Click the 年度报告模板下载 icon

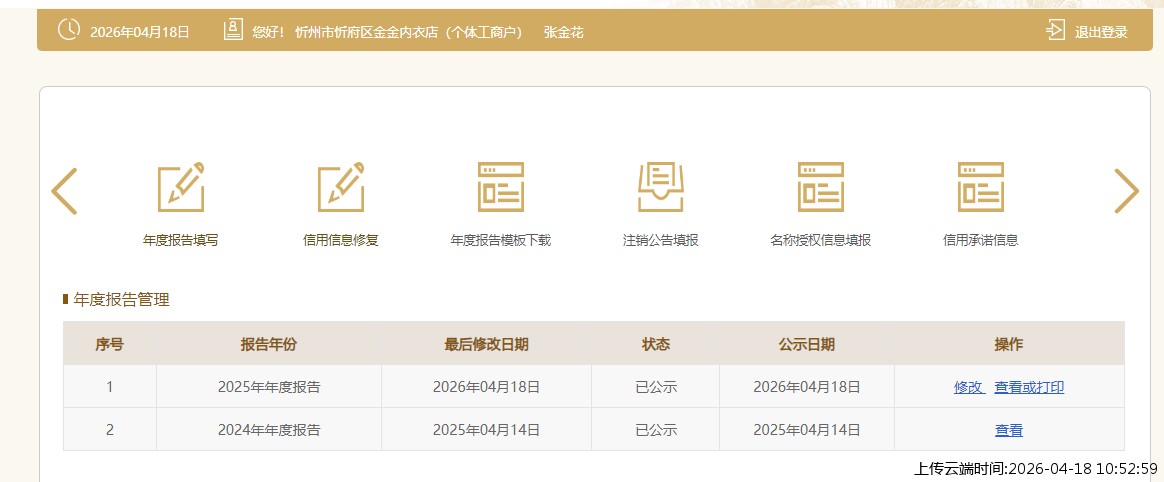click(x=500, y=187)
